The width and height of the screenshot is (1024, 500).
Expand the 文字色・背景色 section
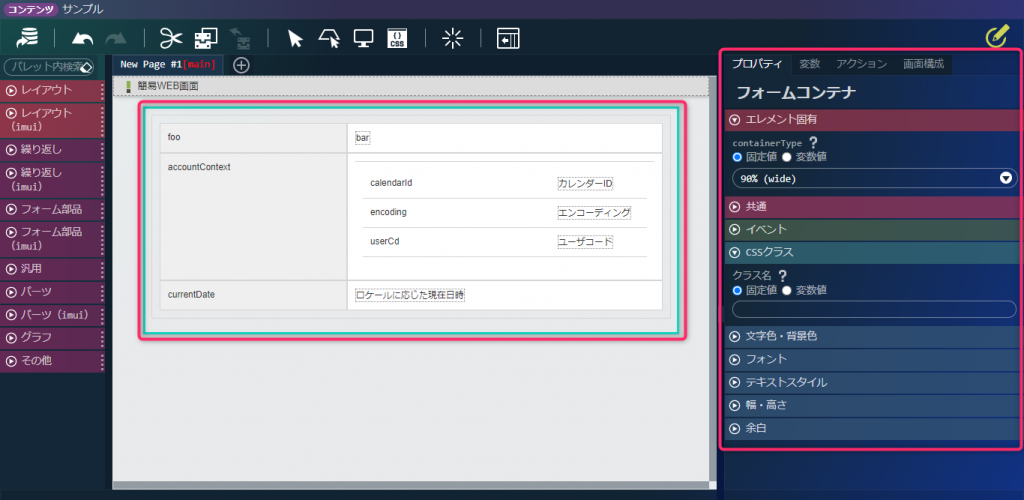pyautogui.click(x=872, y=337)
